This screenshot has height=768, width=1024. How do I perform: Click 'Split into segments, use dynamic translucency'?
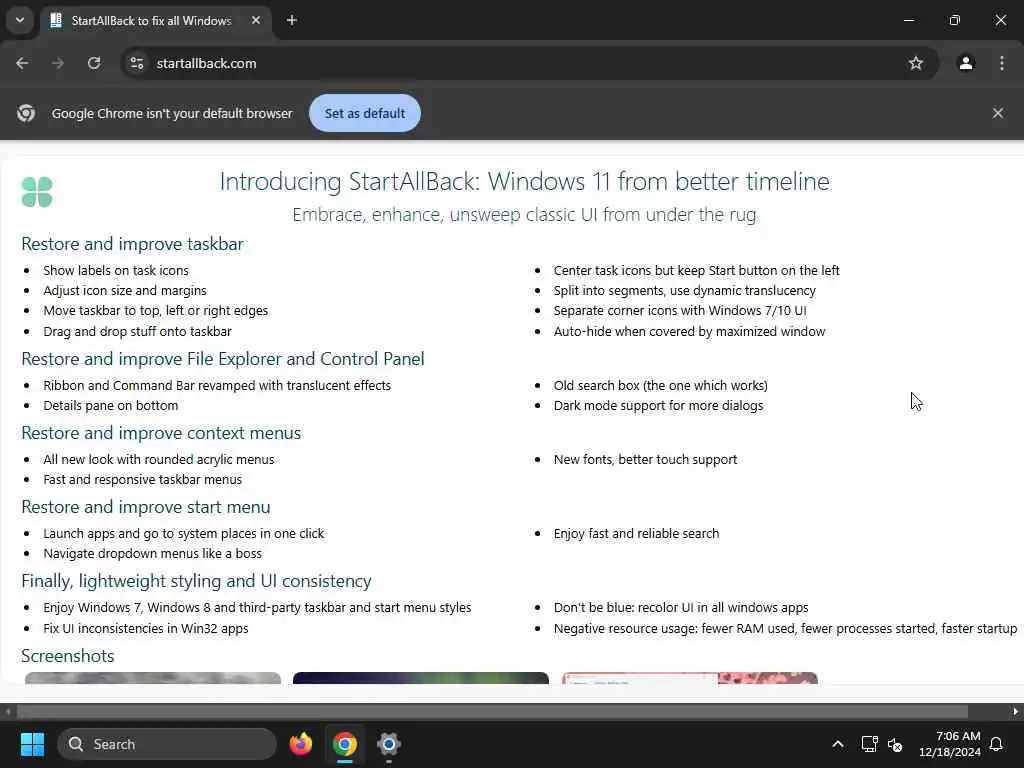(x=684, y=291)
